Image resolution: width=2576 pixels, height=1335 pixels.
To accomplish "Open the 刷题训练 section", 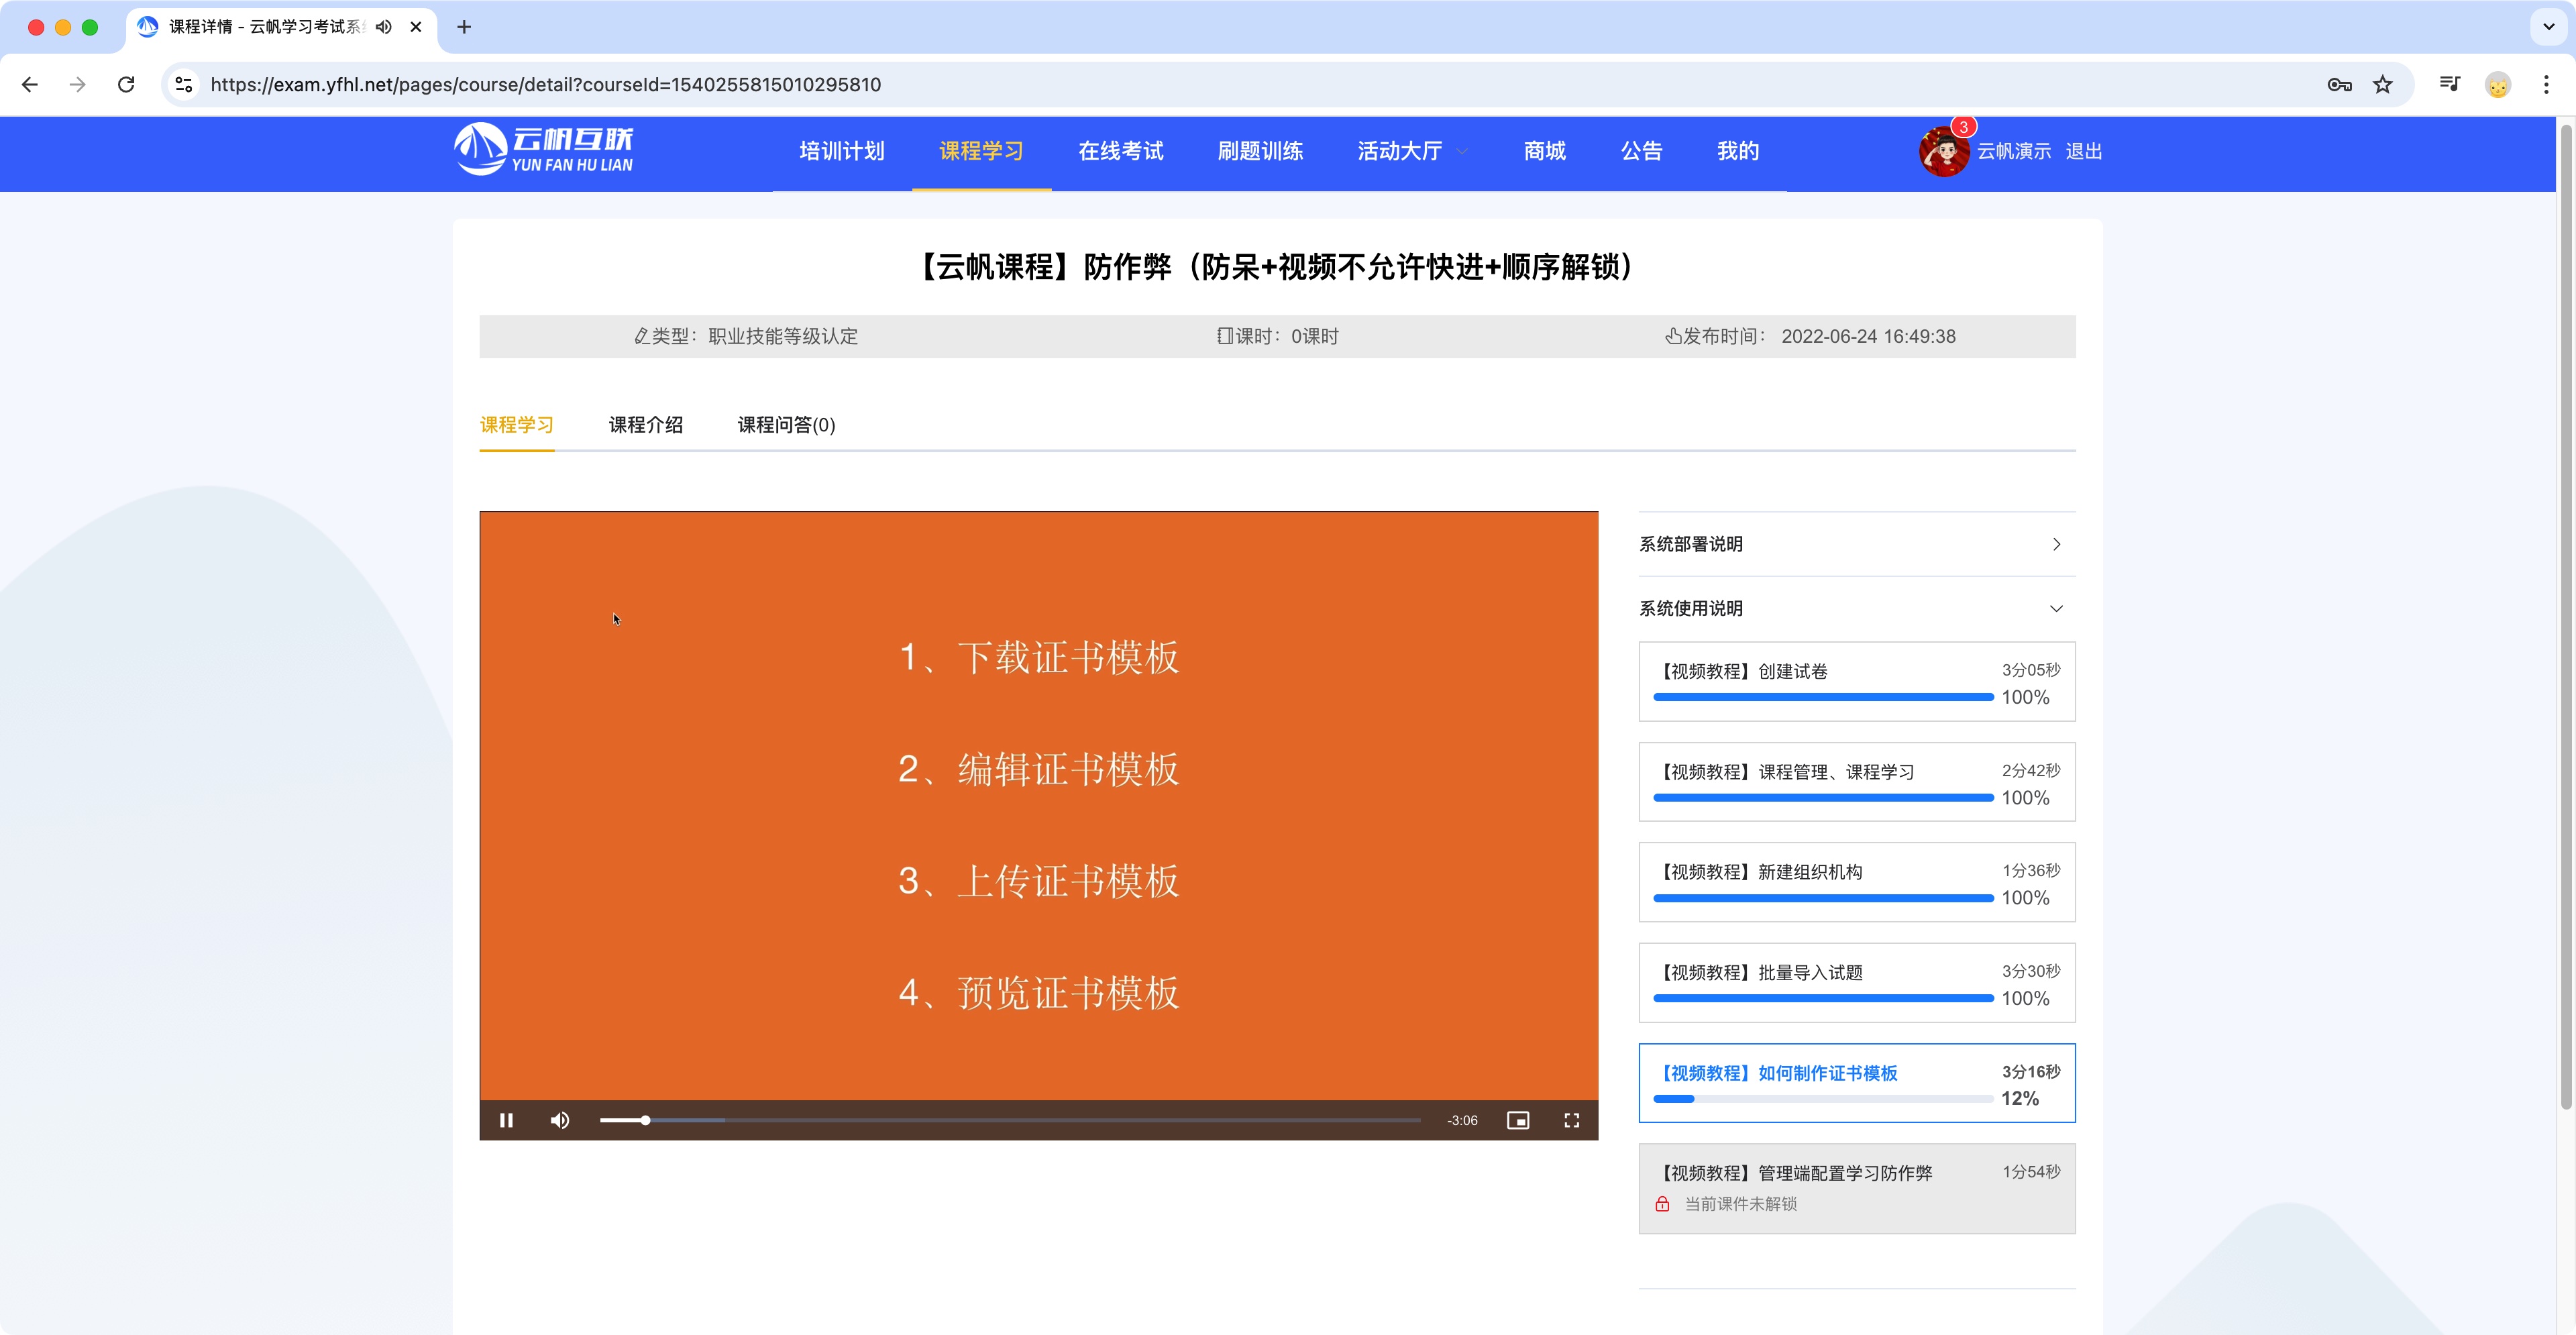I will (1260, 151).
